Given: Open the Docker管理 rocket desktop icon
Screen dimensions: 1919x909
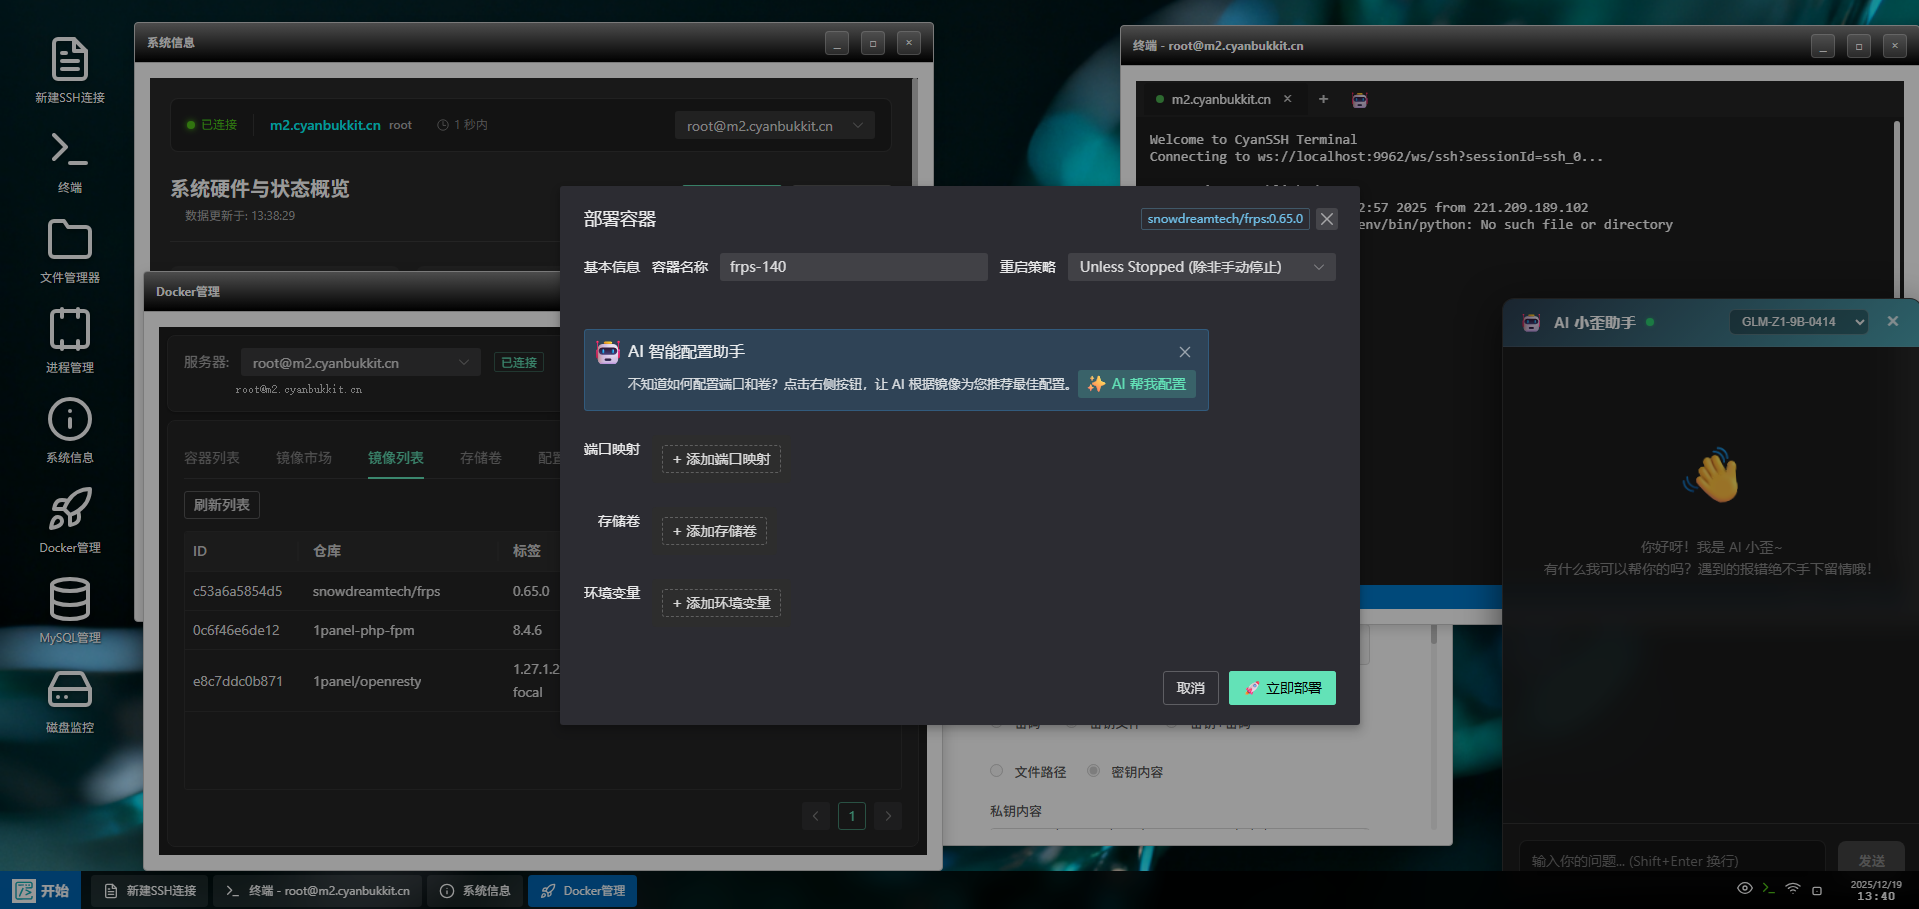Looking at the screenshot, I should [x=69, y=521].
